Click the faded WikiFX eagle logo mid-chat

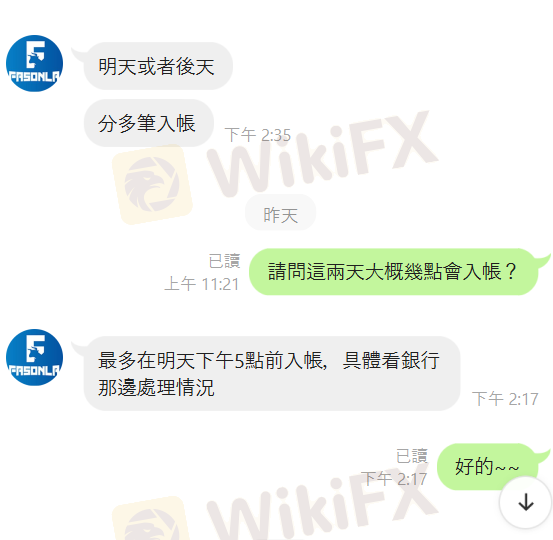[152, 184]
